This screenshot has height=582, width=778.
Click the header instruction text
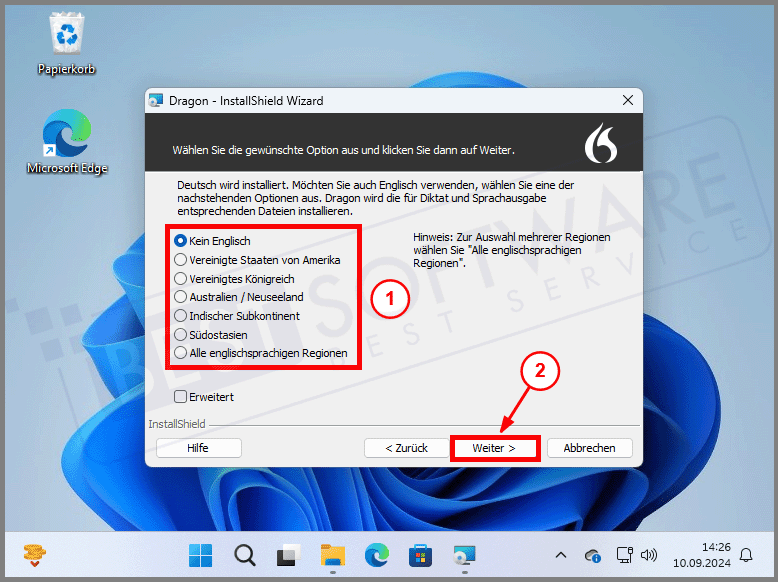tap(343, 150)
